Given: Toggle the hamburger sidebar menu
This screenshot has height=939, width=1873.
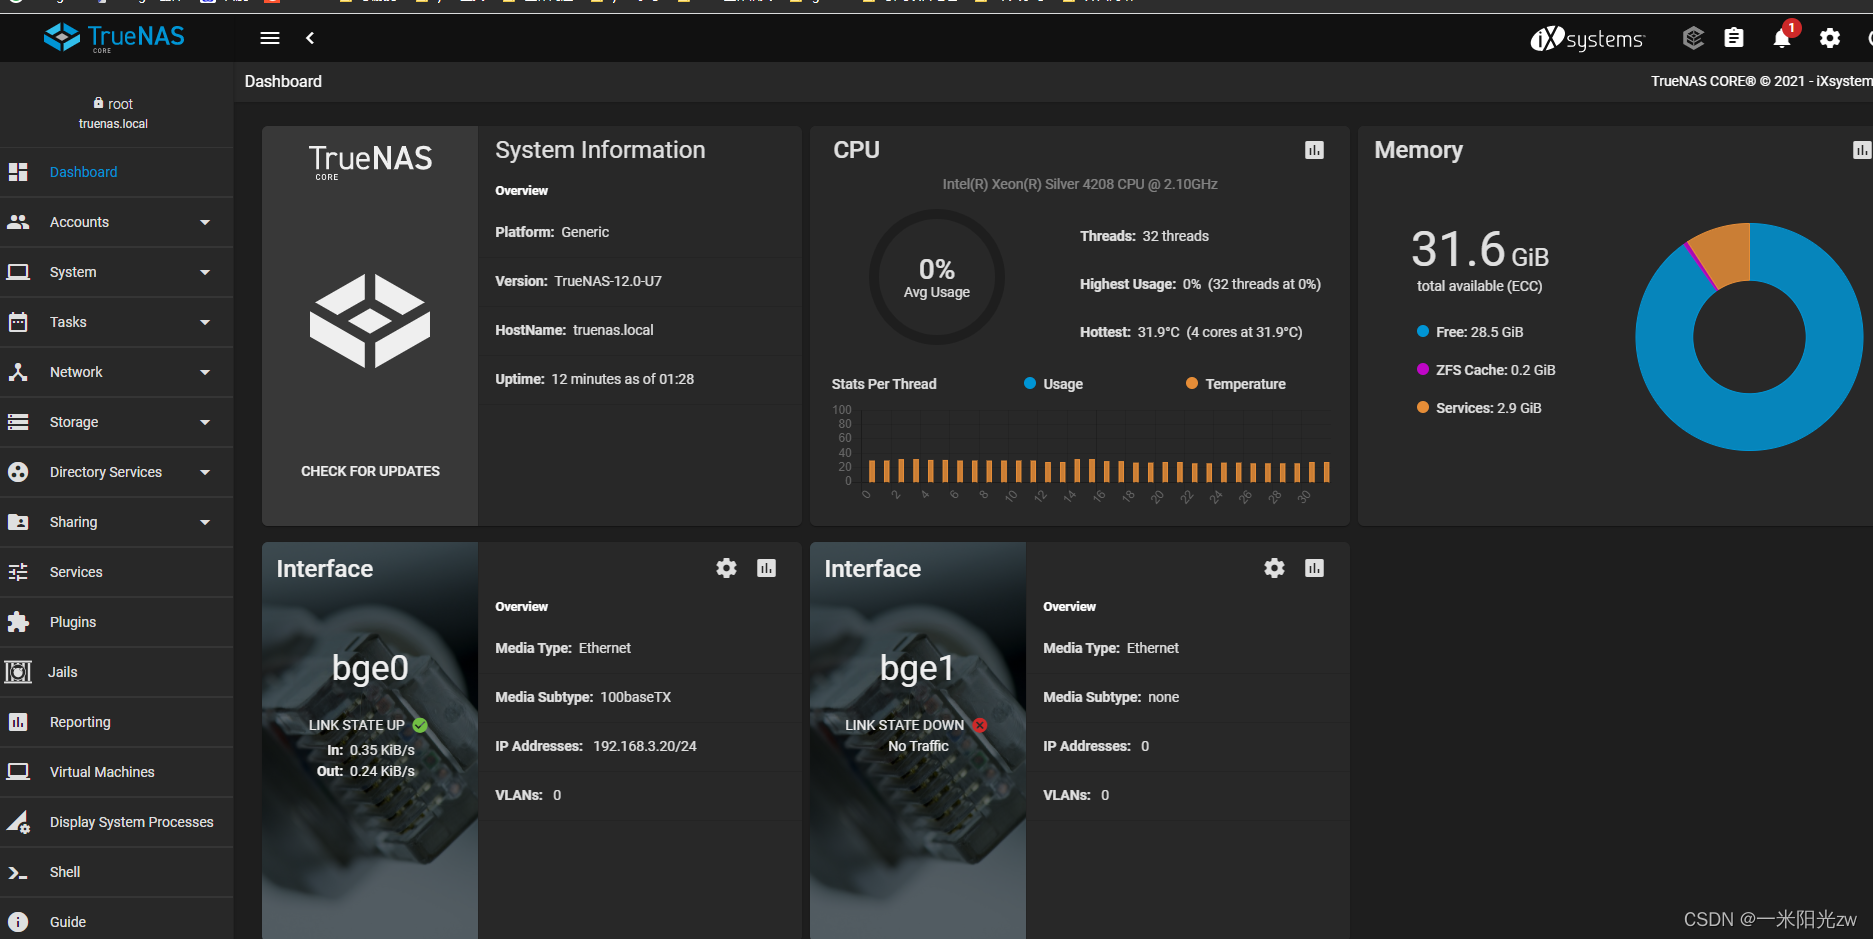Looking at the screenshot, I should click(270, 38).
